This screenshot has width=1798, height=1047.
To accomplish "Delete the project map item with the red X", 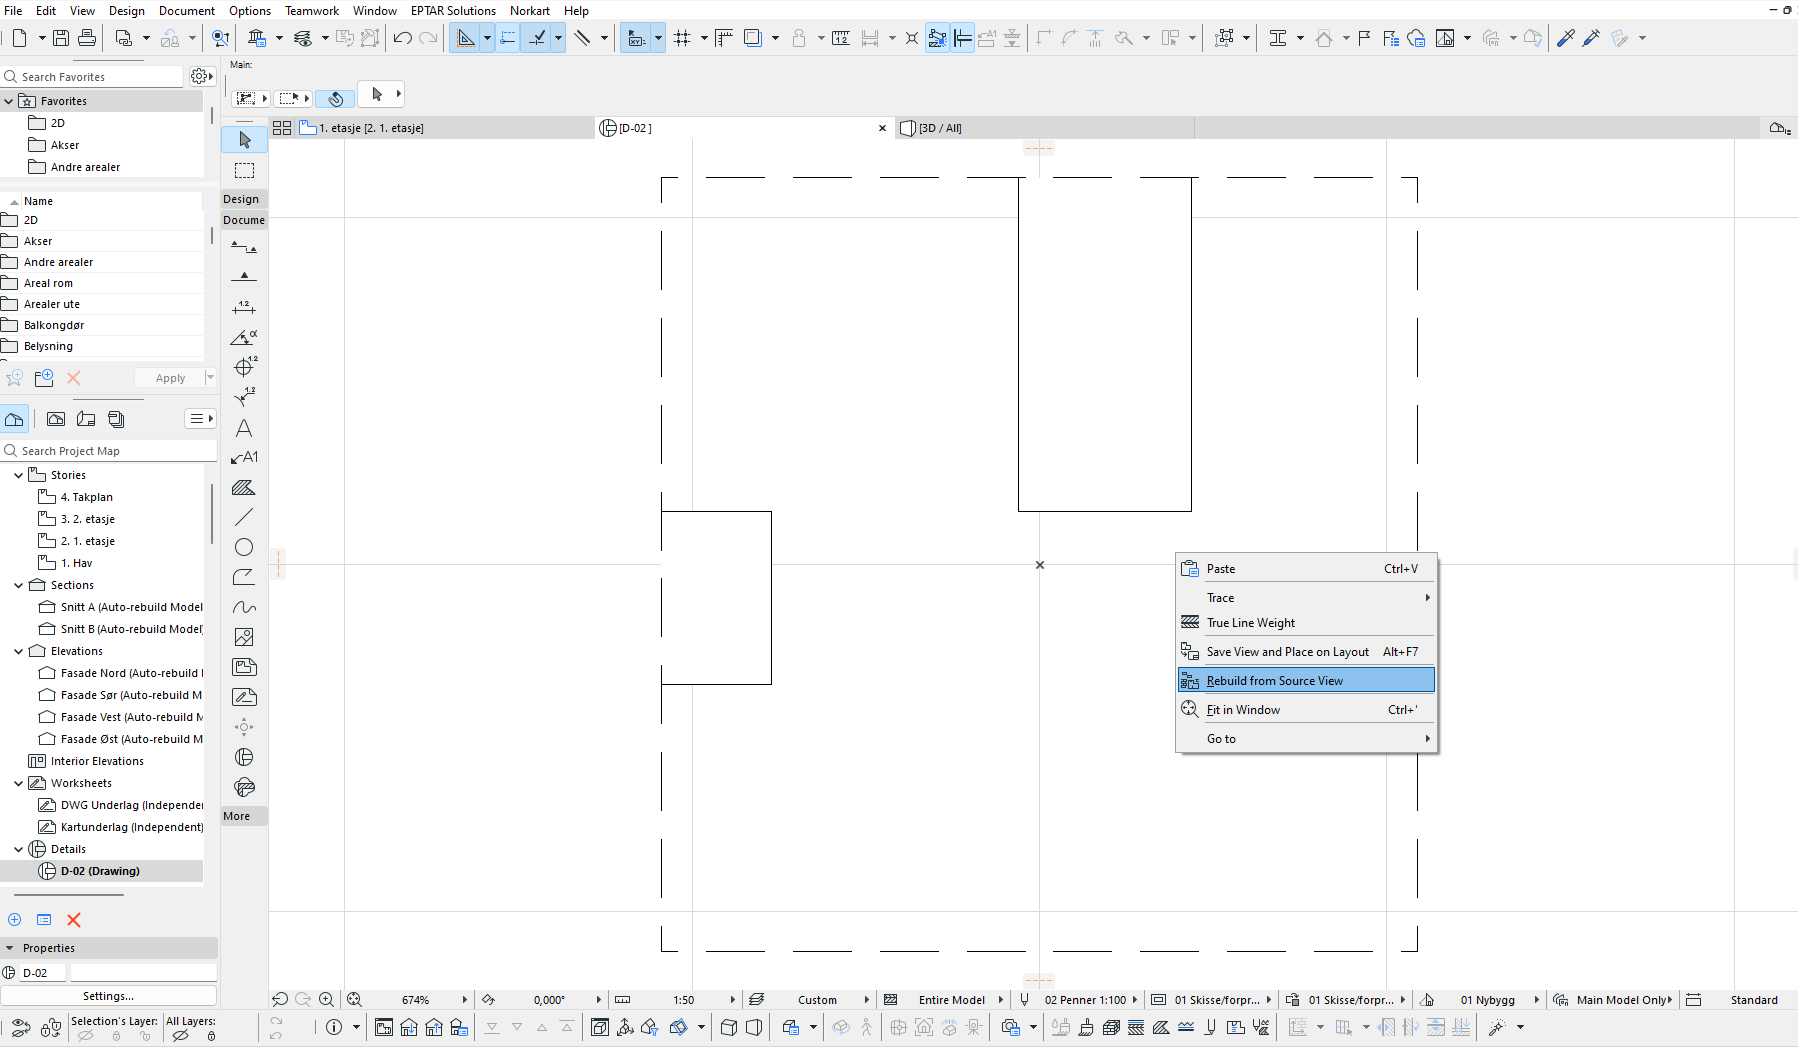I will pyautogui.click(x=73, y=920).
